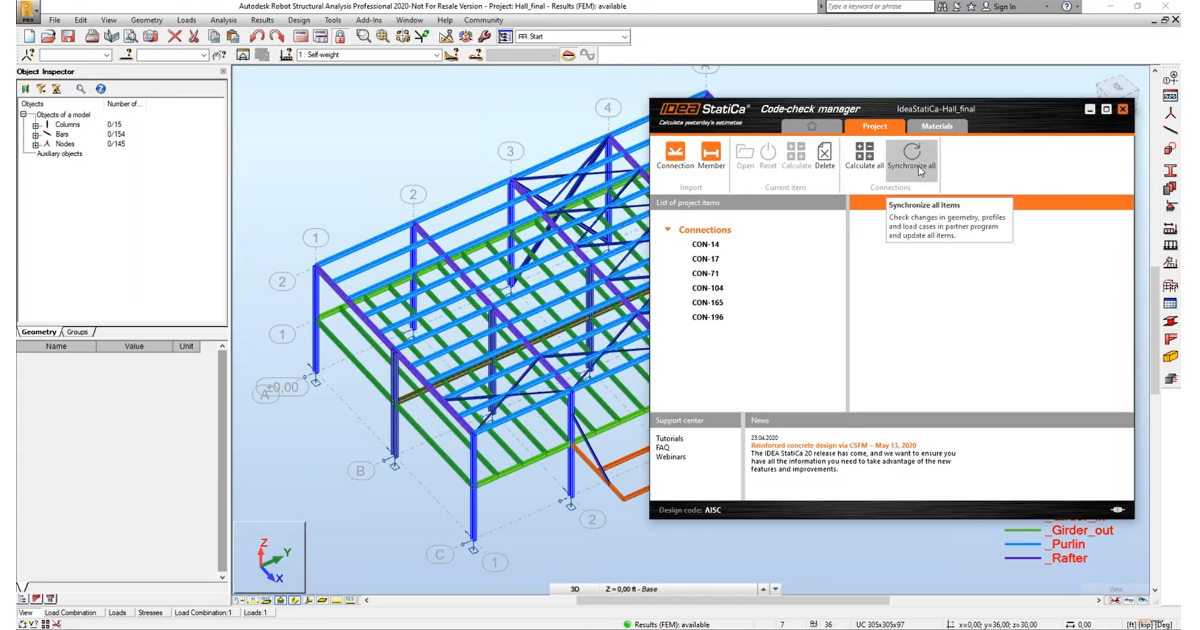Click the Synchronize all icon
Image resolution: width=1200 pixels, height=630 pixels.
coord(911,151)
